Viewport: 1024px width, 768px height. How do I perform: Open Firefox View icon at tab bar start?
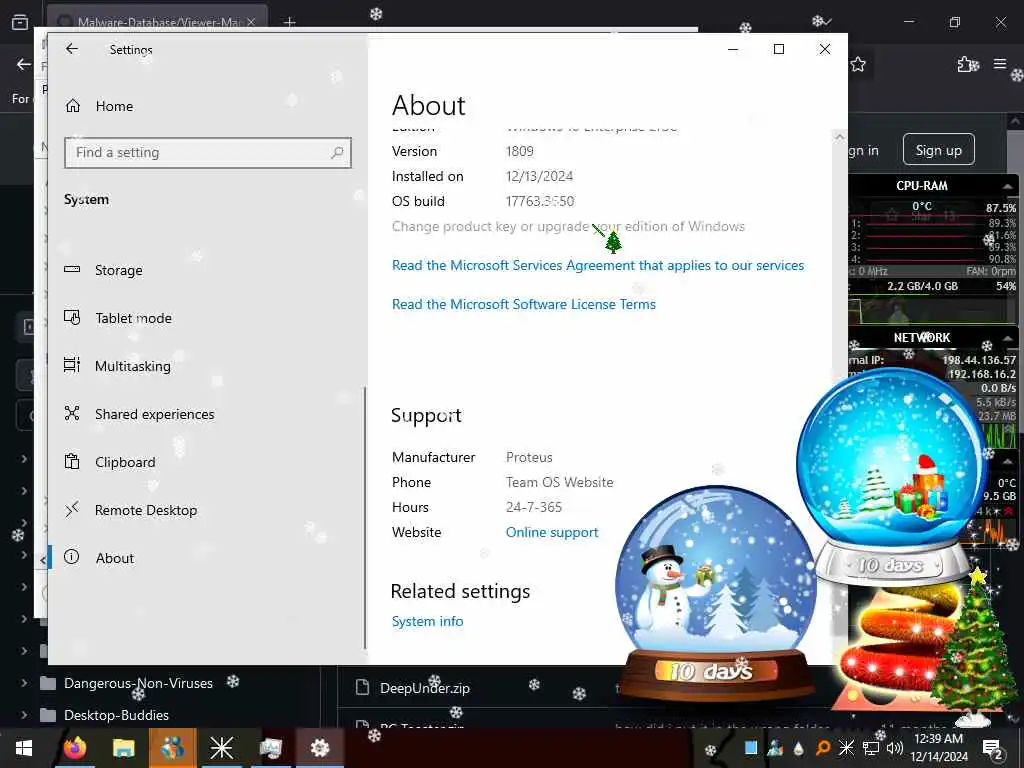(x=20, y=22)
